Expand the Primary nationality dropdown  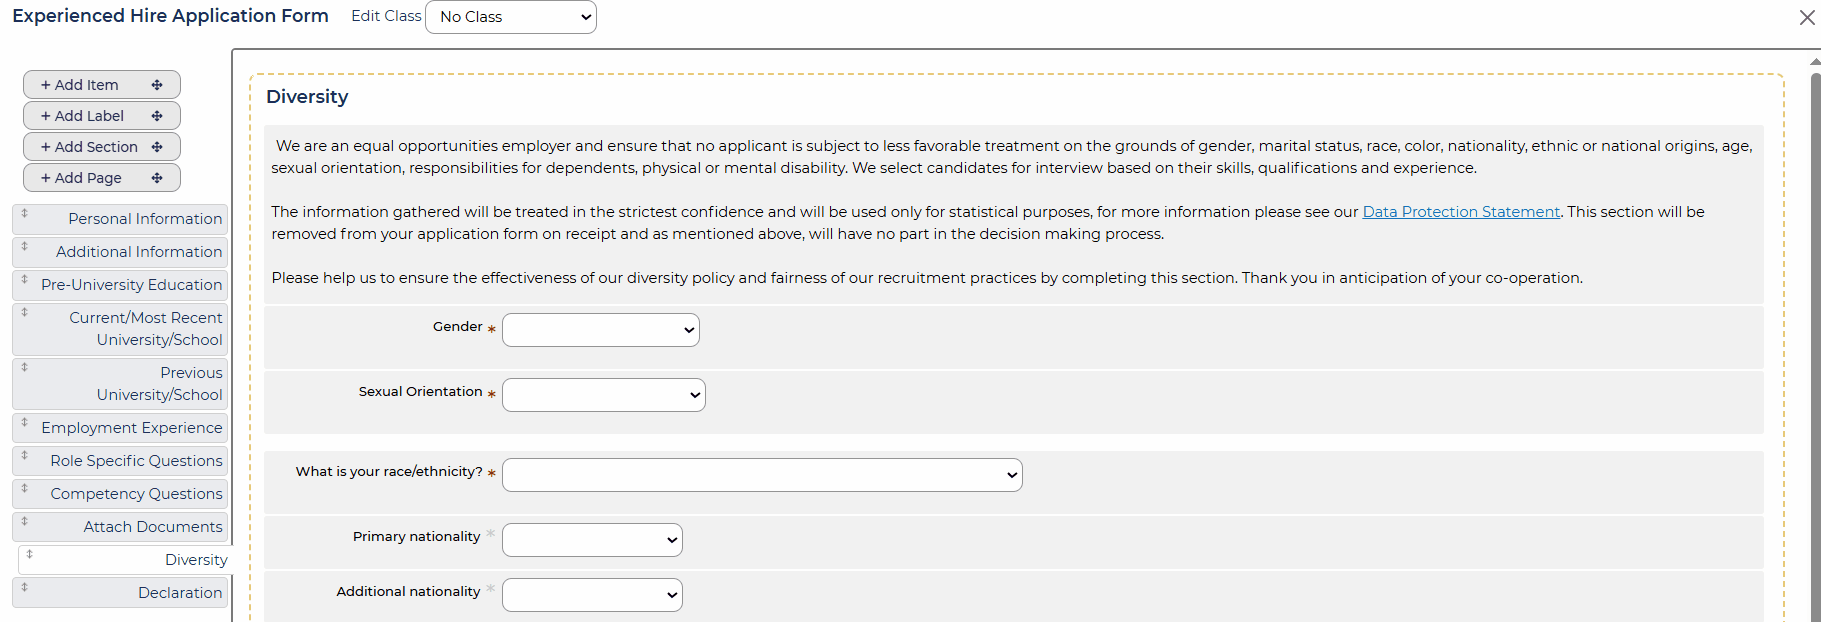tap(592, 540)
